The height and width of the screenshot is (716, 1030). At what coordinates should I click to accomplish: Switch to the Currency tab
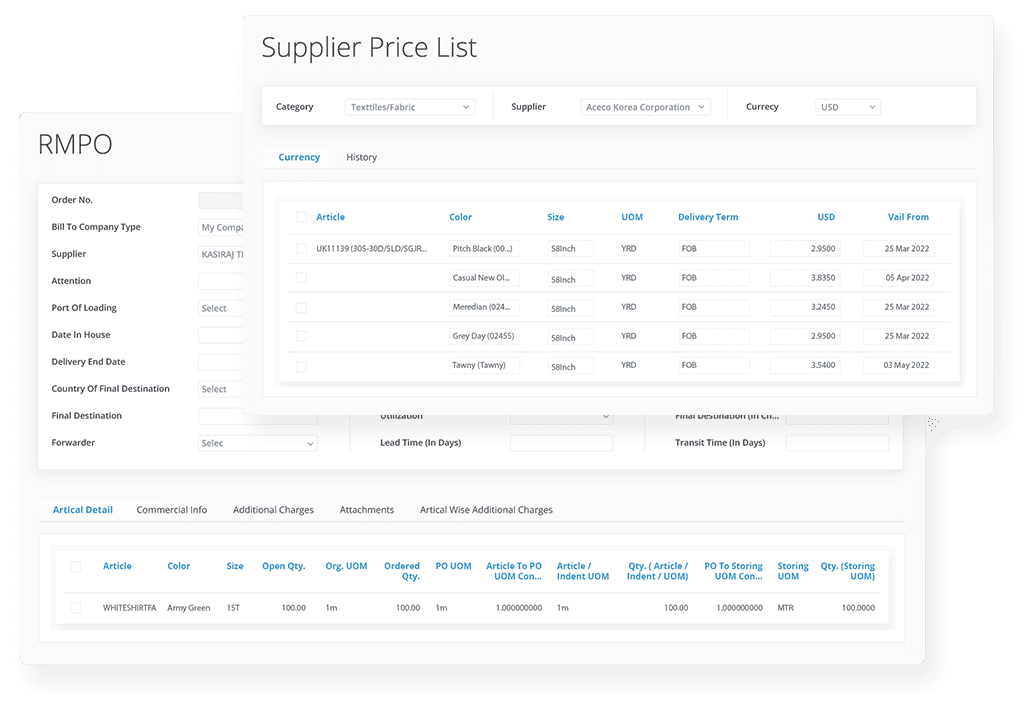(299, 157)
